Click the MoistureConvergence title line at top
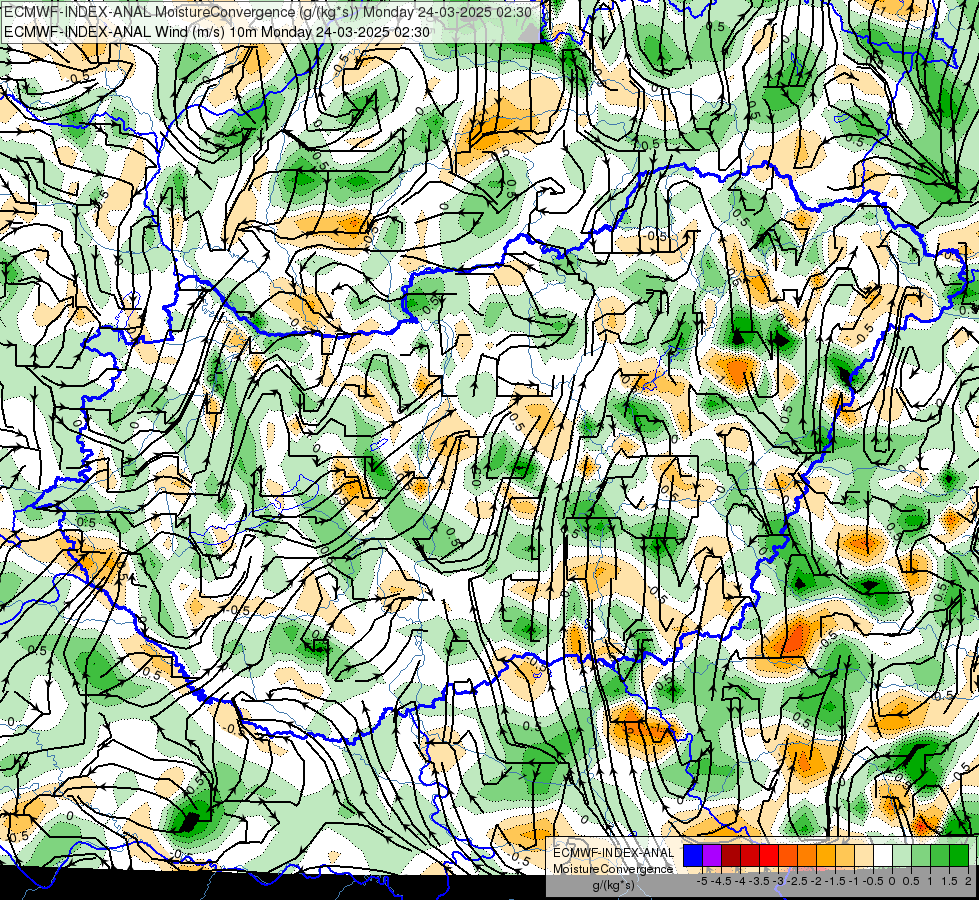979x900 pixels. 268,12
